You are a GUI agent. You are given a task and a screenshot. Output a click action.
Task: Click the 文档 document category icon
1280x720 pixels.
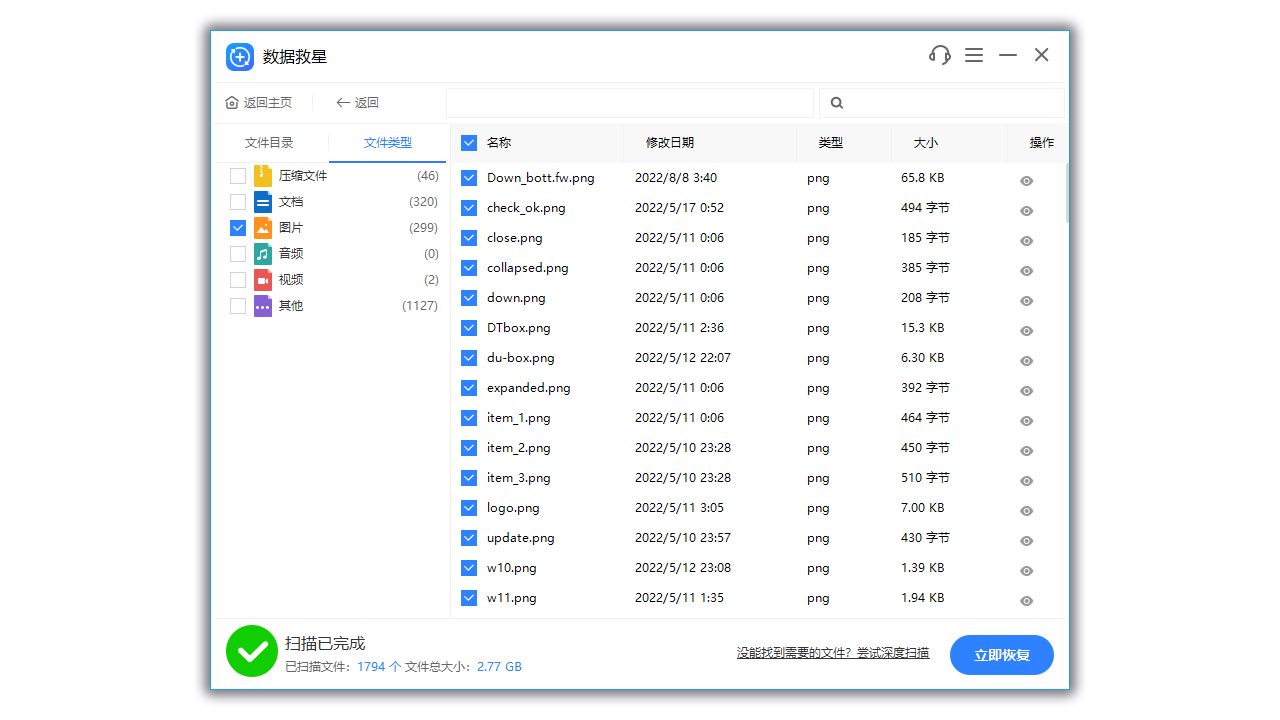coord(261,201)
